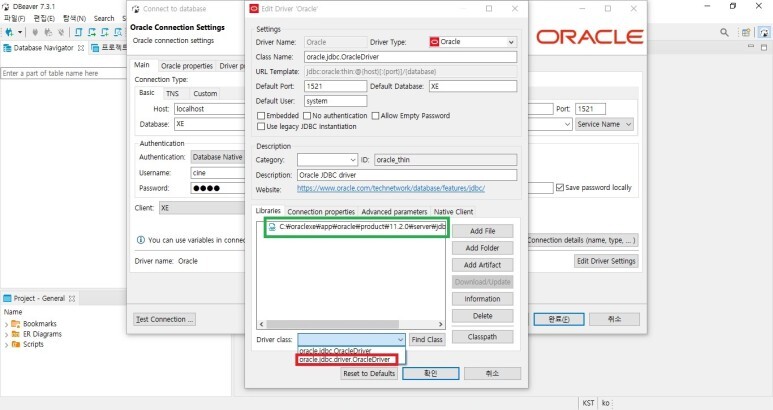This screenshot has height=410, width=773.
Task: Open the Driver class dropdown
Action: 400,340
